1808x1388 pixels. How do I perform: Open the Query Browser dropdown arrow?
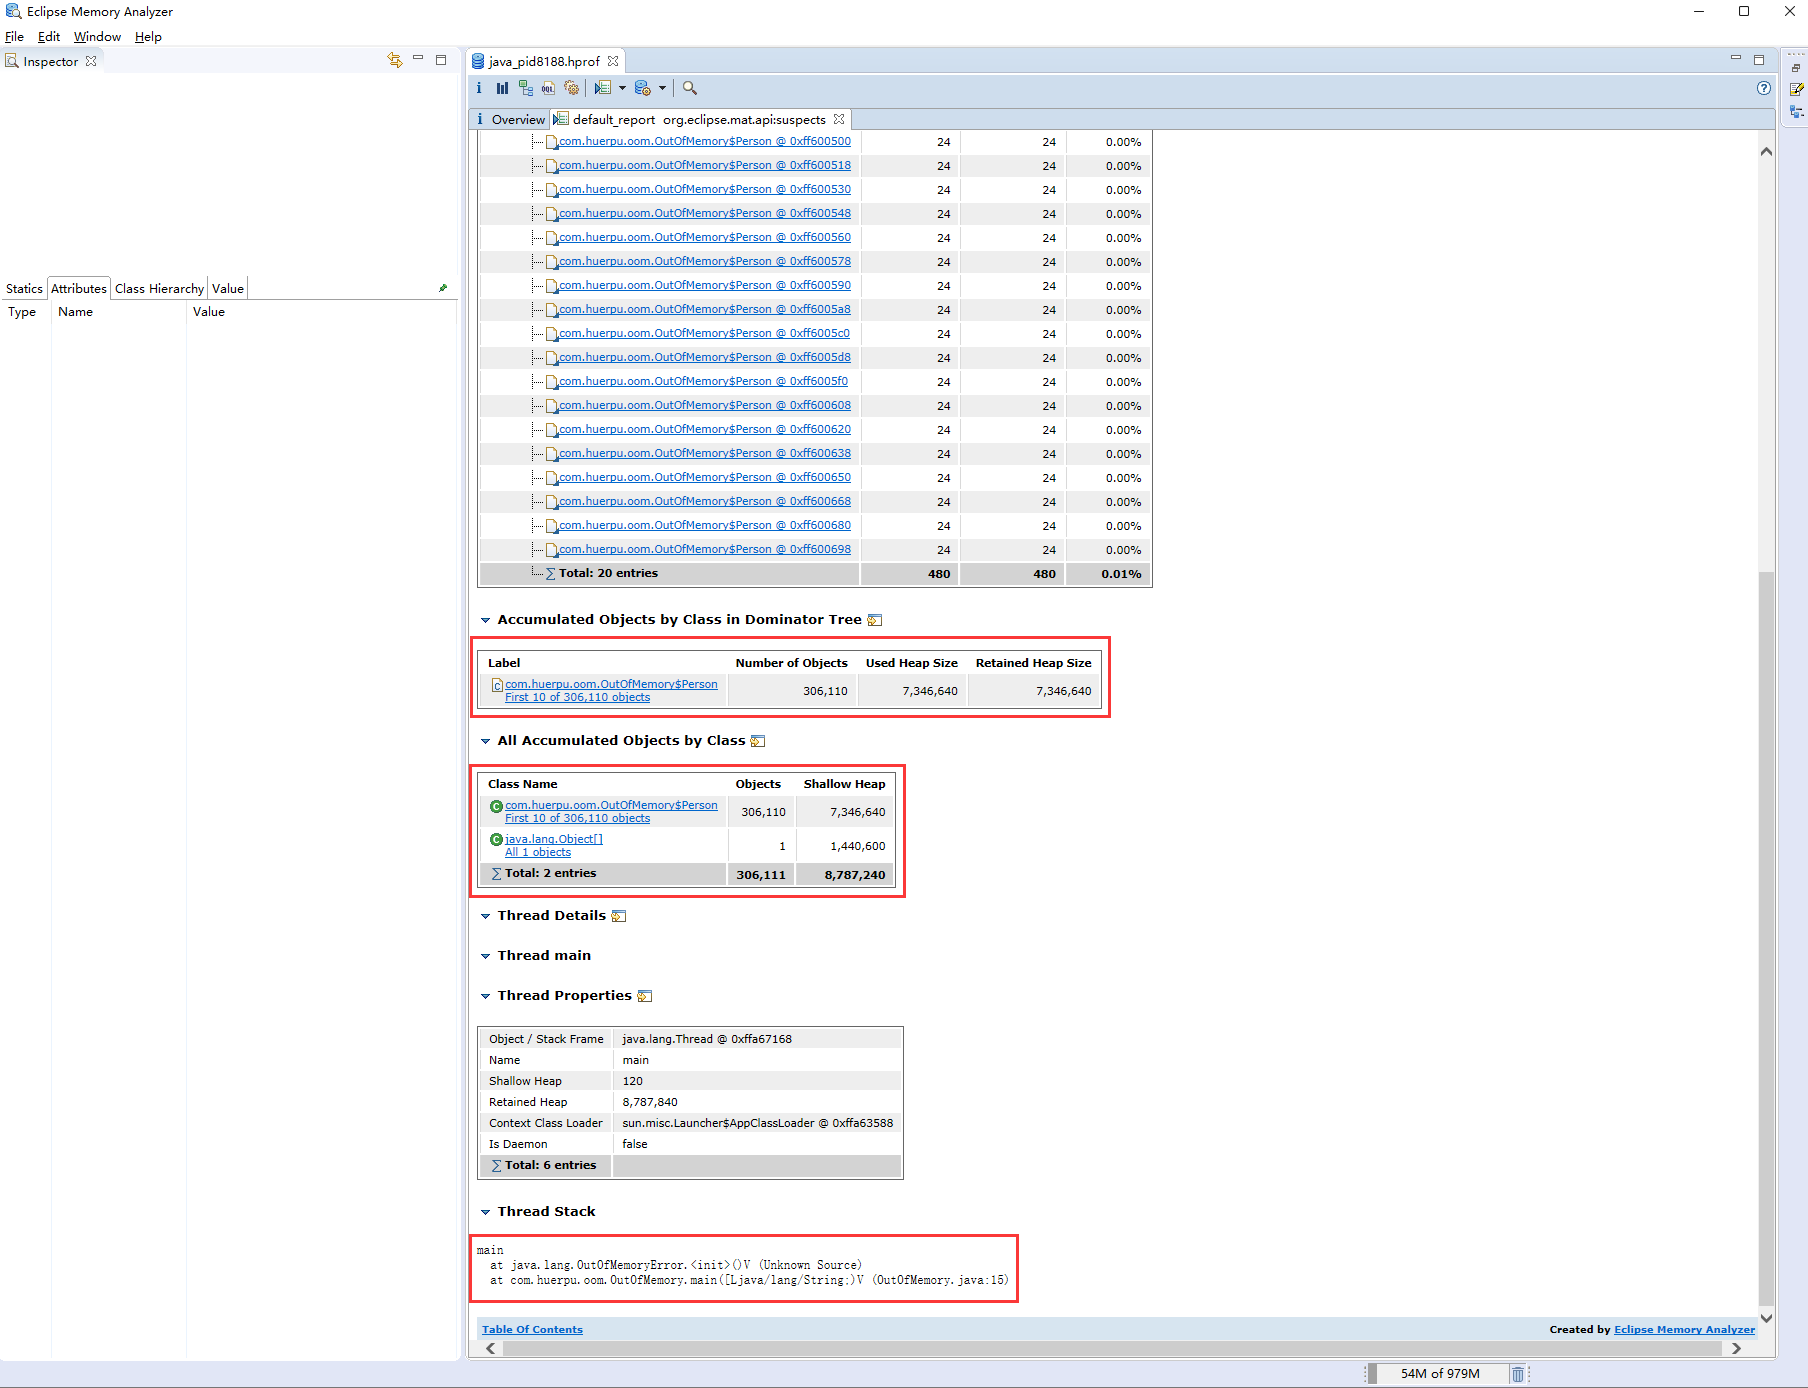662,88
